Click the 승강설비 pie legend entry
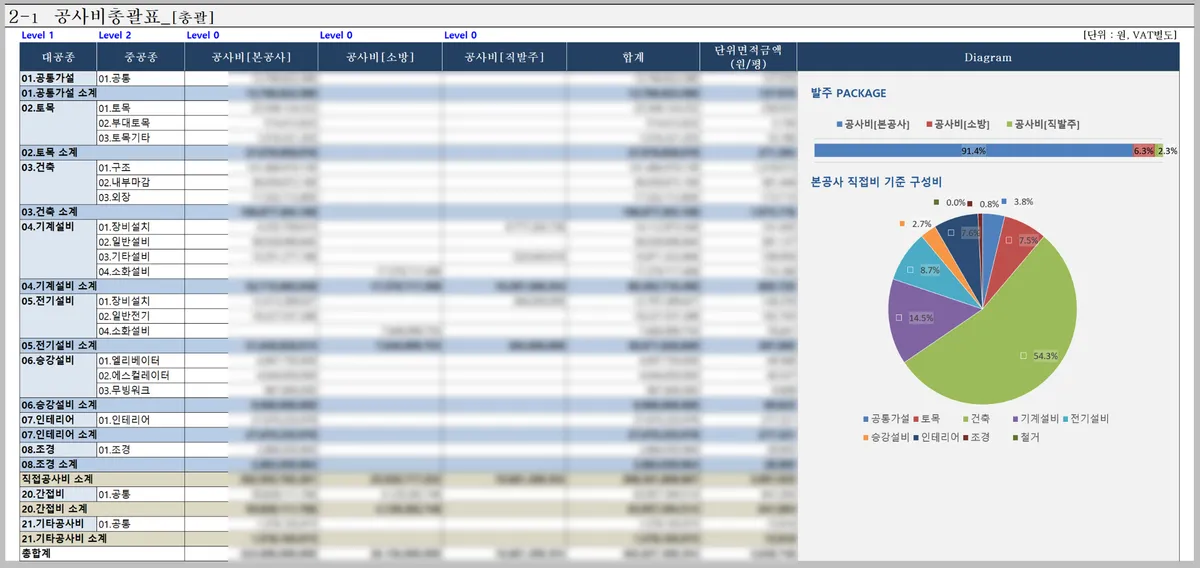 (886, 437)
